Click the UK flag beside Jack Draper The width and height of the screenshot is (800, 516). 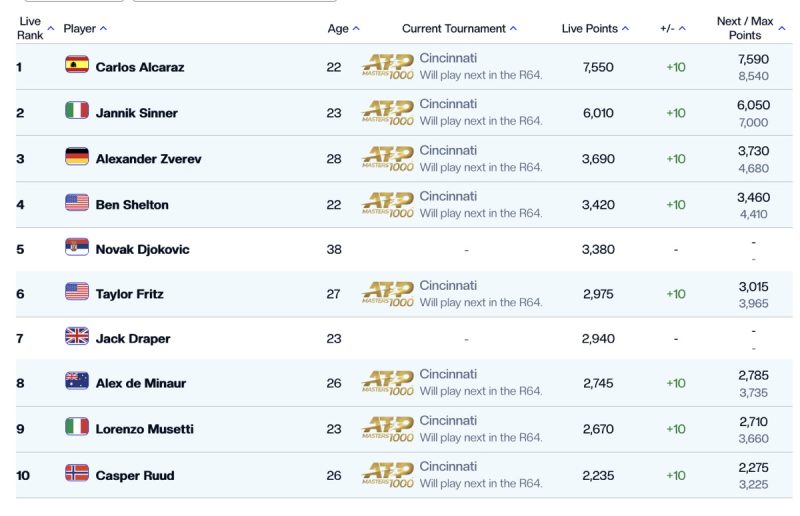pyautogui.click(x=77, y=336)
